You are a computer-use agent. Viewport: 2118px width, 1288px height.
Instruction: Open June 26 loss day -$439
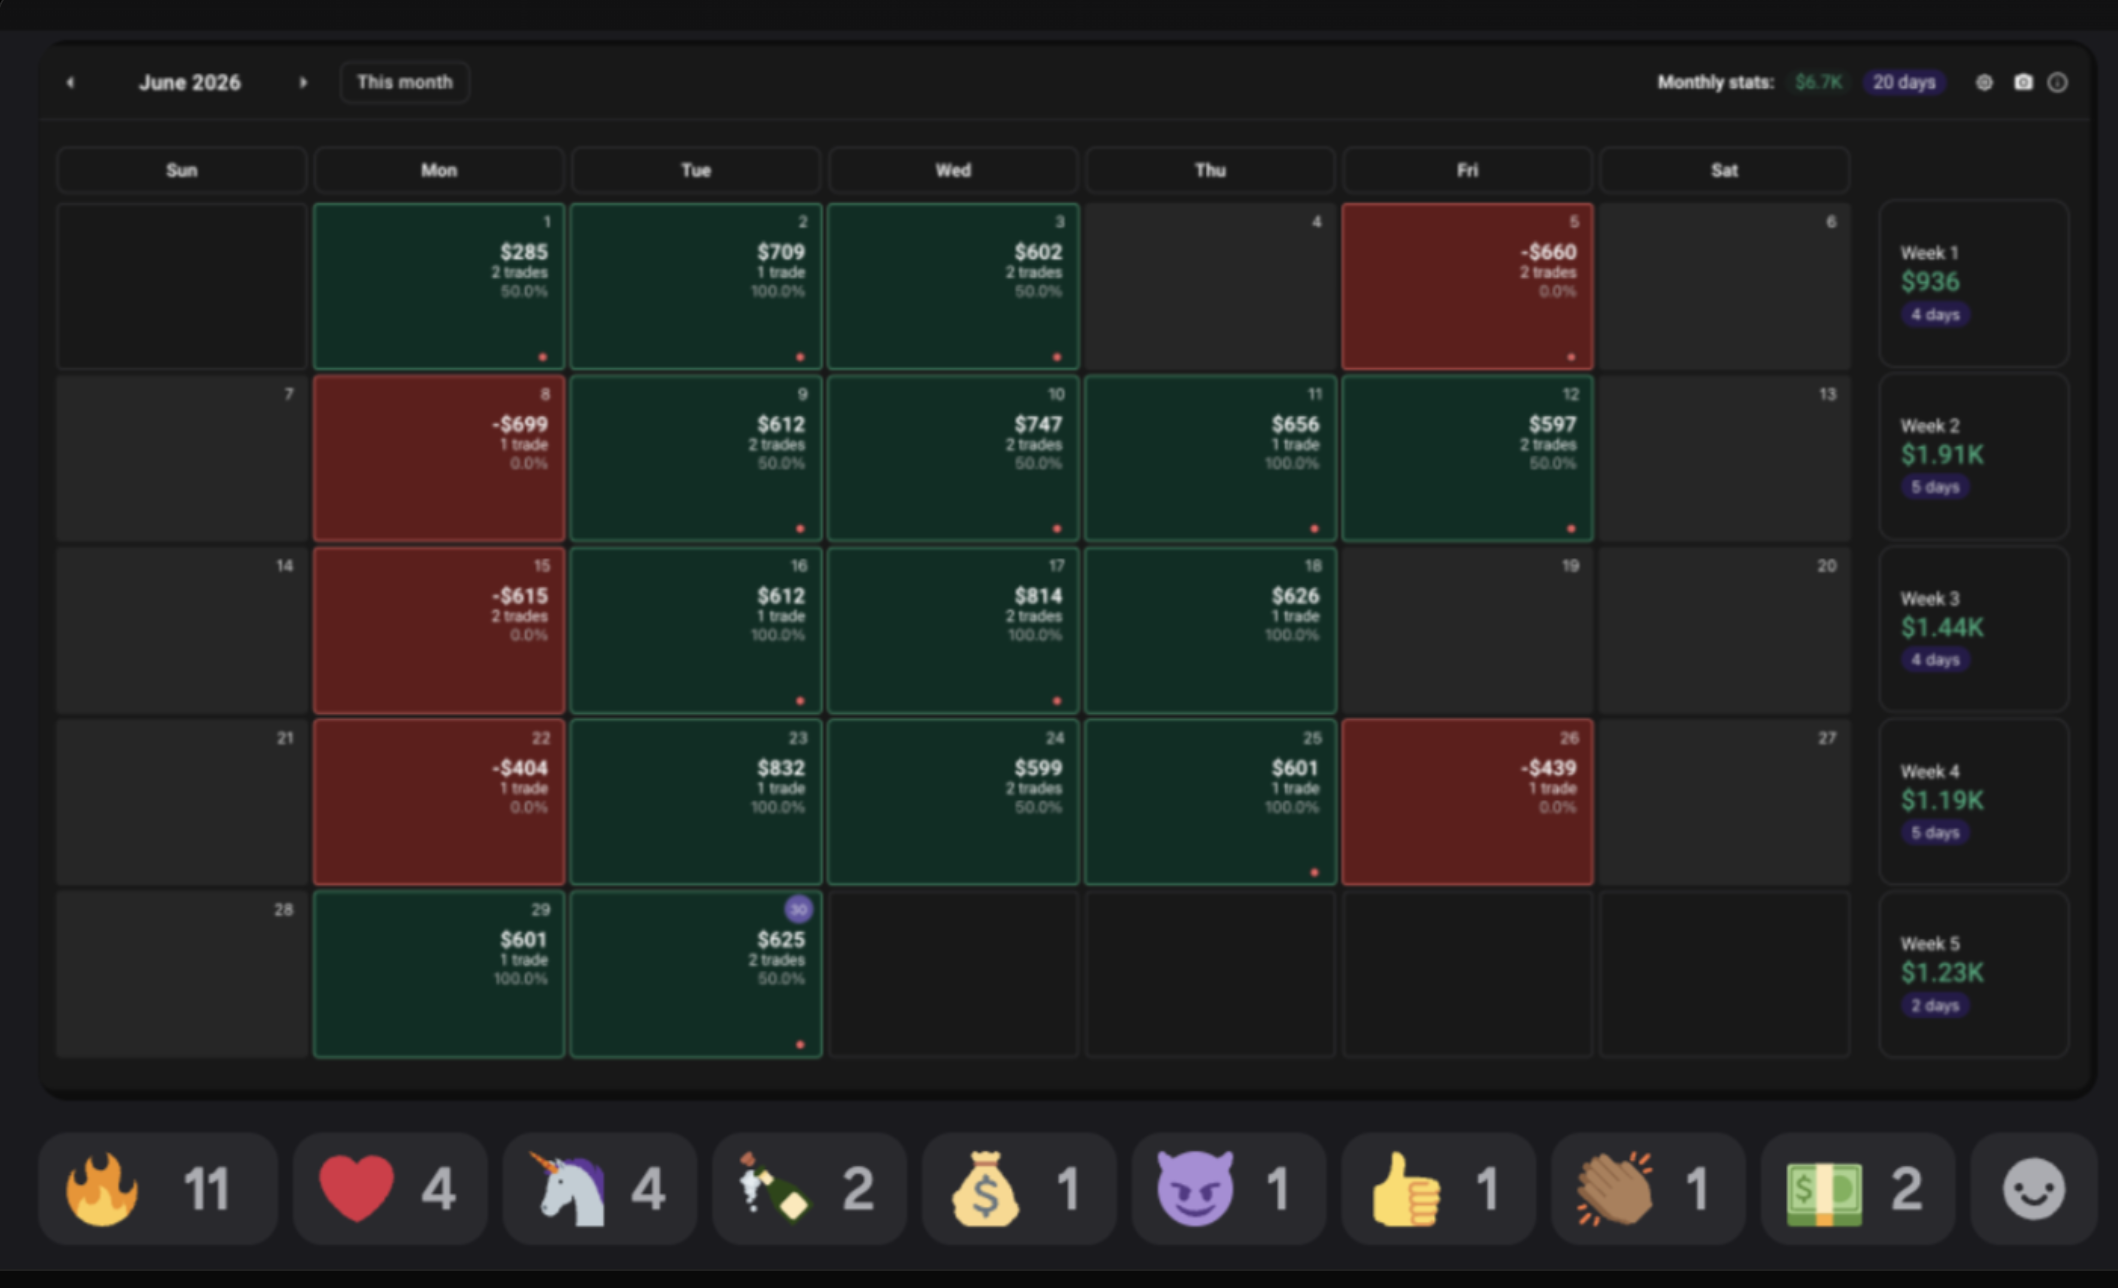click(x=1467, y=802)
